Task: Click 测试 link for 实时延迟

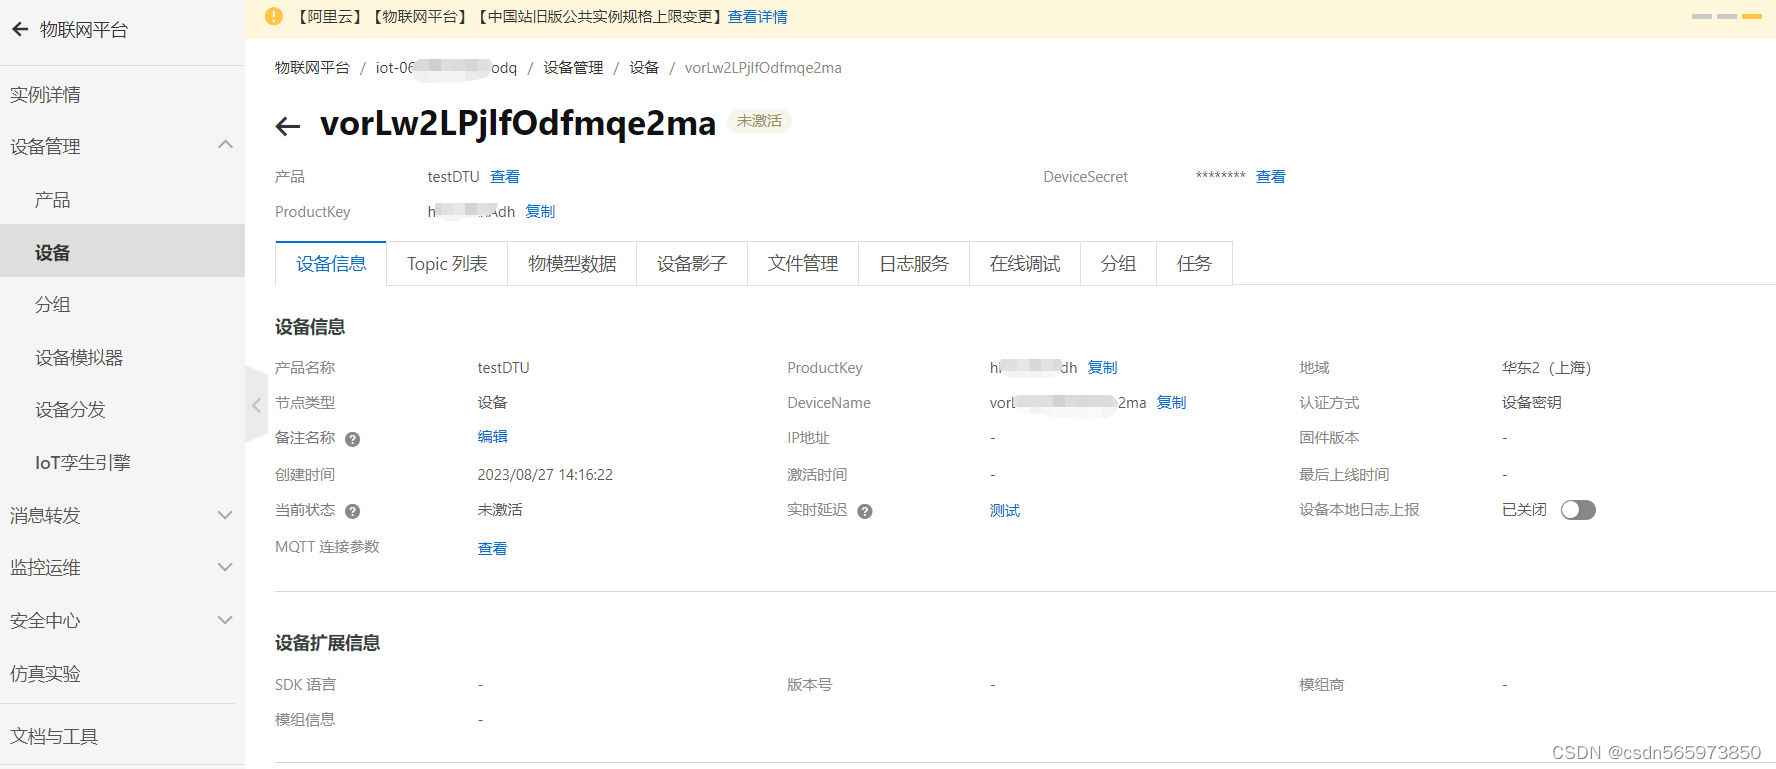Action: 1005,511
